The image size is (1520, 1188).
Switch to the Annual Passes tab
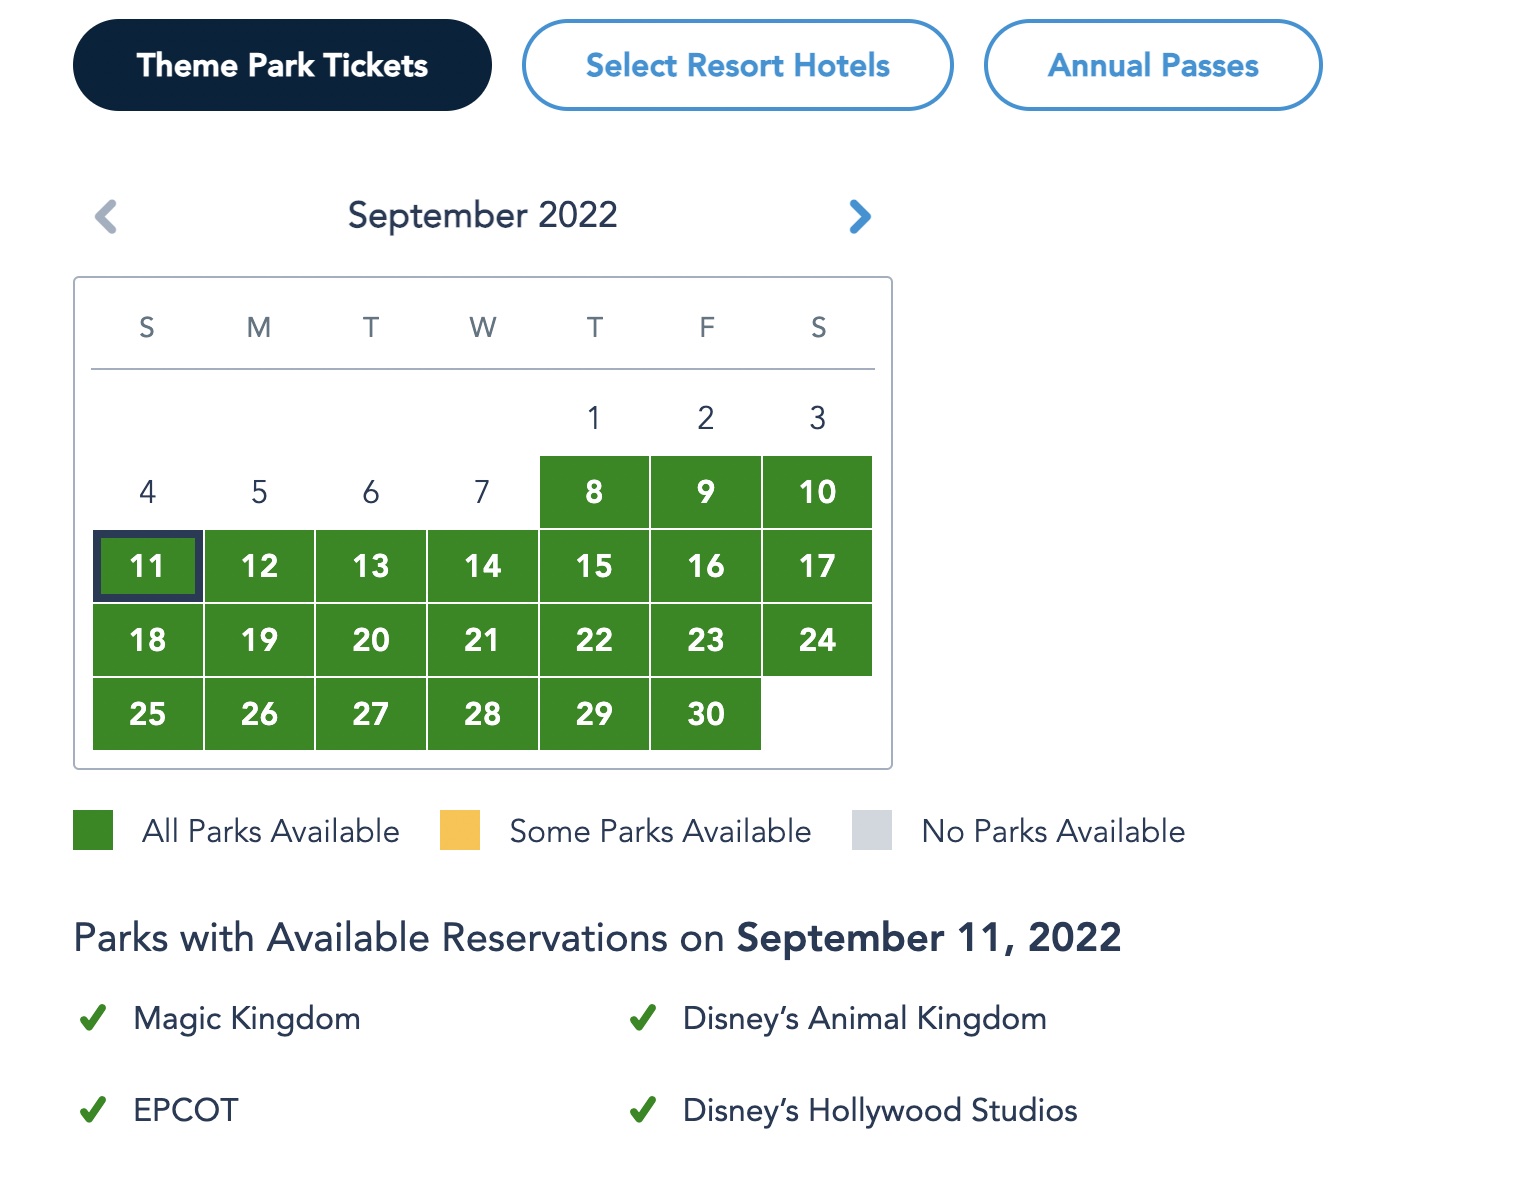1153,65
